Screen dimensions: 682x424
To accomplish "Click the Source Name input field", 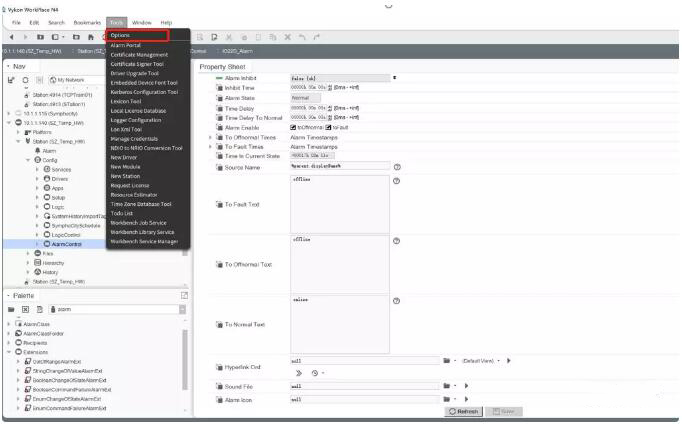I will 340,166.
